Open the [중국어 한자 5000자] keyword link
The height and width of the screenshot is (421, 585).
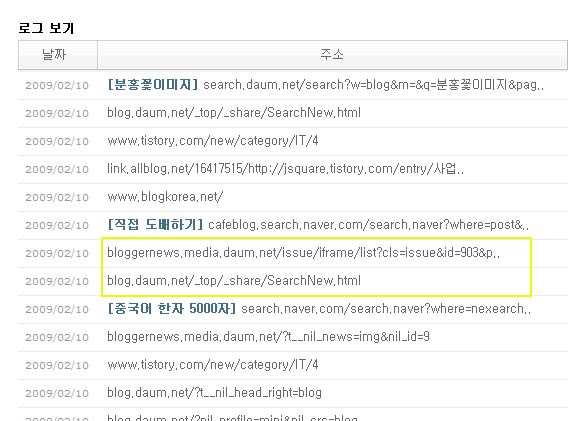pyautogui.click(x=172, y=309)
